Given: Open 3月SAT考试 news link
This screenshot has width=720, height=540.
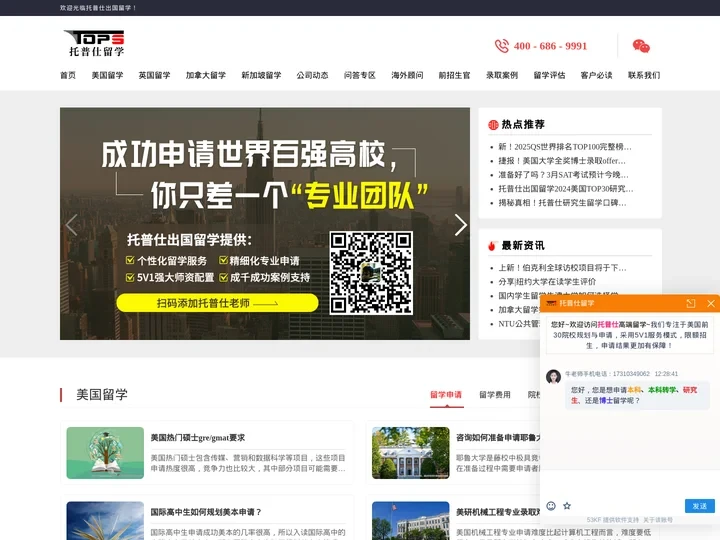Looking at the screenshot, I should point(563,174).
